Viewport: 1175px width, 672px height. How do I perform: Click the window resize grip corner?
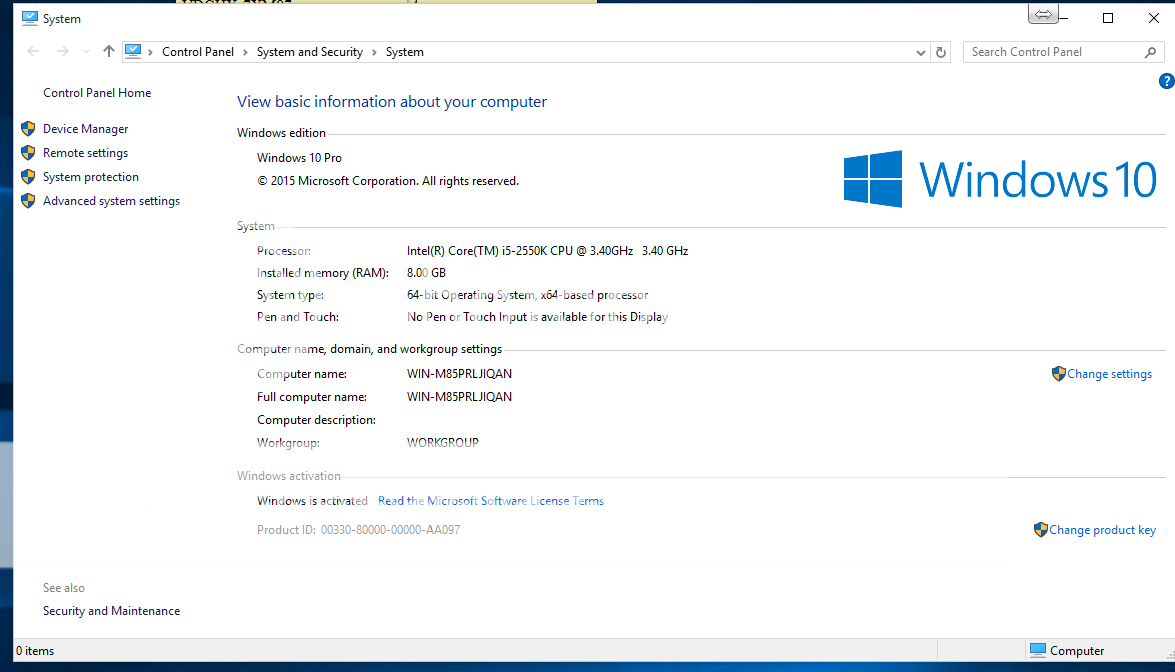click(x=1170, y=656)
